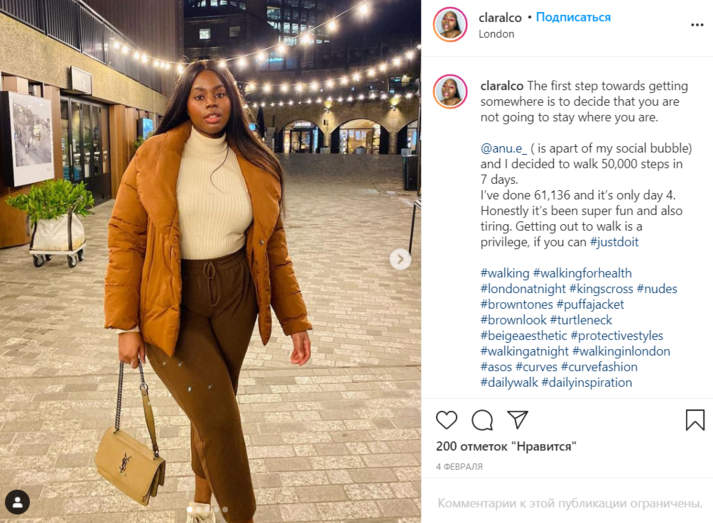713x523 pixels.
Task: Open the #puffajacket hashtag
Action: 590,304
